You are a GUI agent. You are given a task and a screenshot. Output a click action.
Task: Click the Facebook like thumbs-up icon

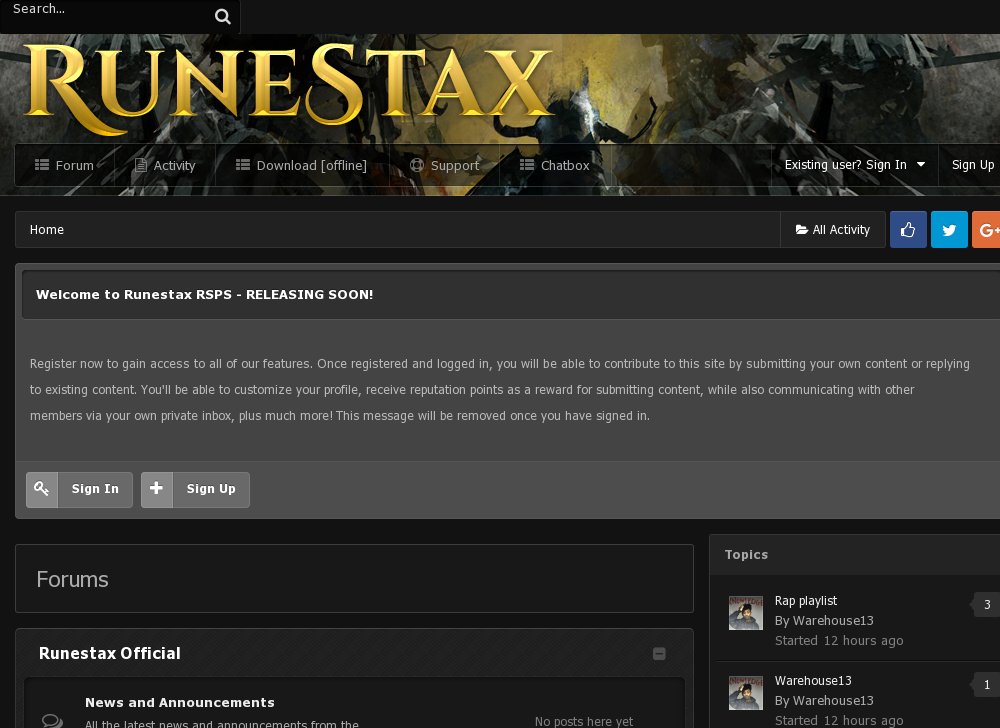pyautogui.click(x=908, y=229)
